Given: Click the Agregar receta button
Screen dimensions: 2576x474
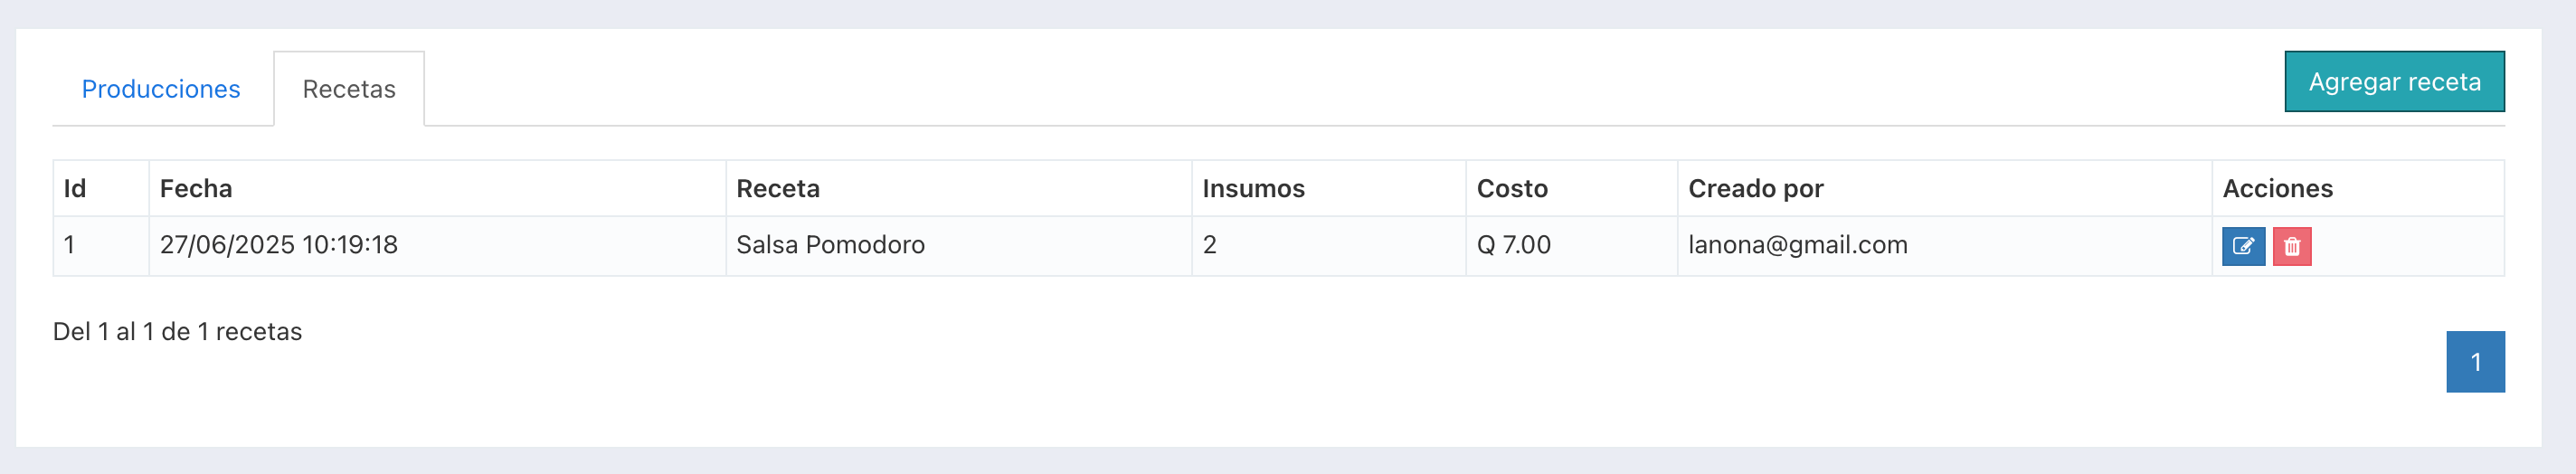Looking at the screenshot, I should (2394, 82).
